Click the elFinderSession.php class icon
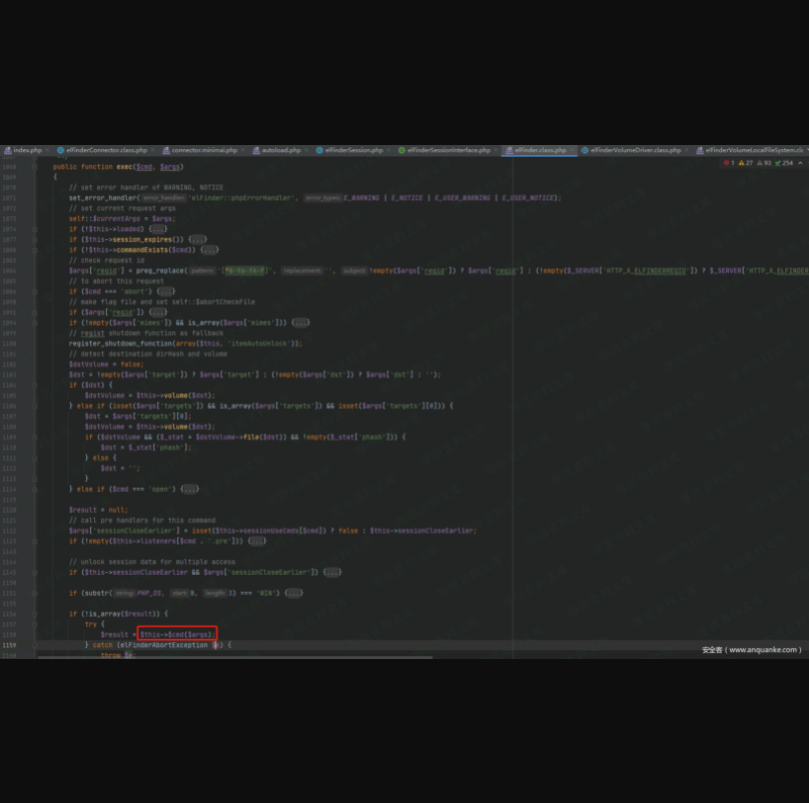The image size is (809, 803). click(x=319, y=150)
